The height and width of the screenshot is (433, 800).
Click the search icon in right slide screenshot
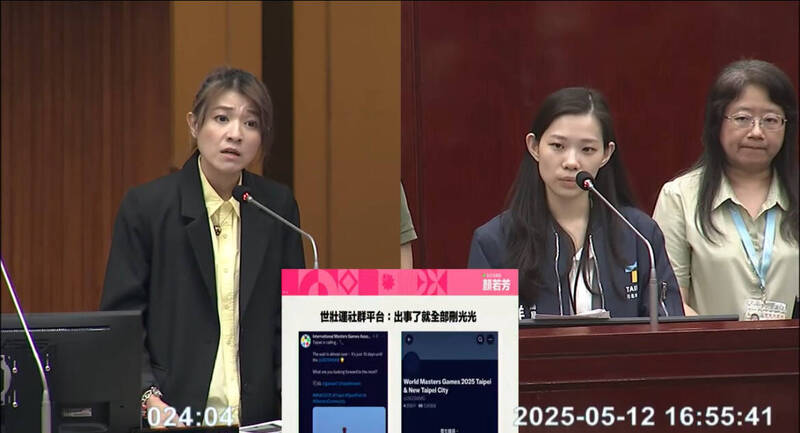(480, 340)
